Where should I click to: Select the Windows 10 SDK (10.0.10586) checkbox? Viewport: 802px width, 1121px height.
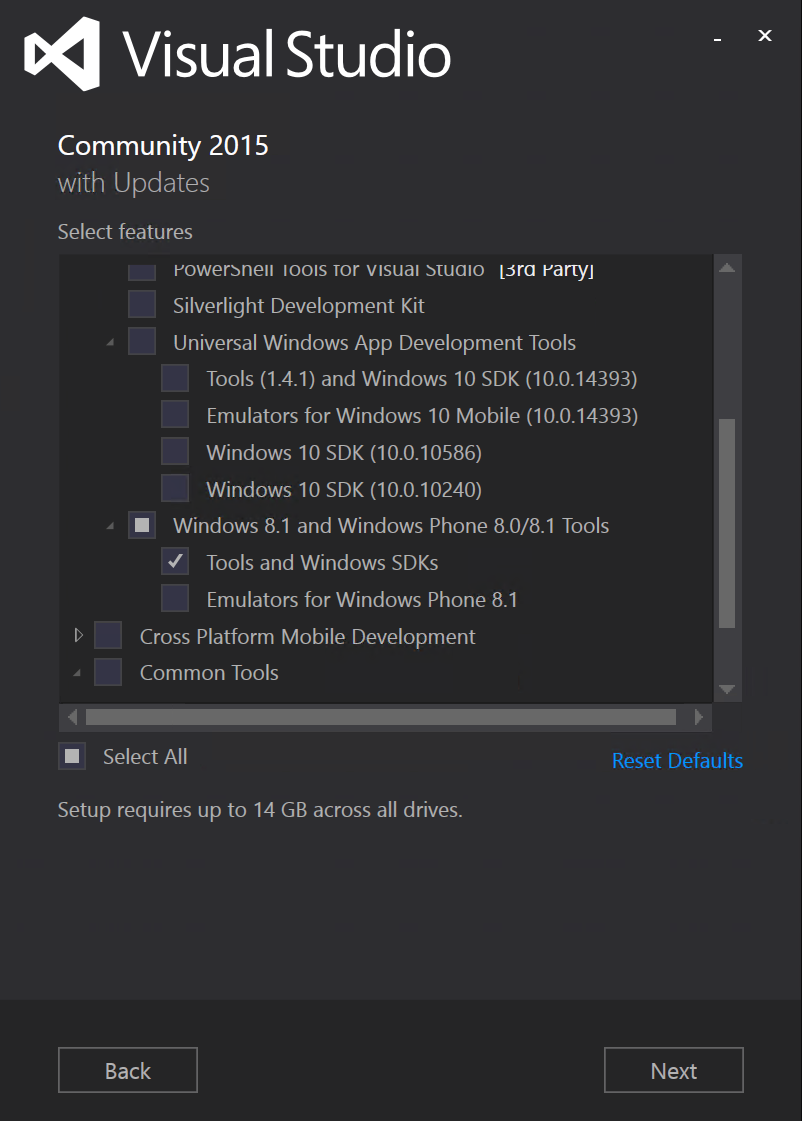pos(175,452)
